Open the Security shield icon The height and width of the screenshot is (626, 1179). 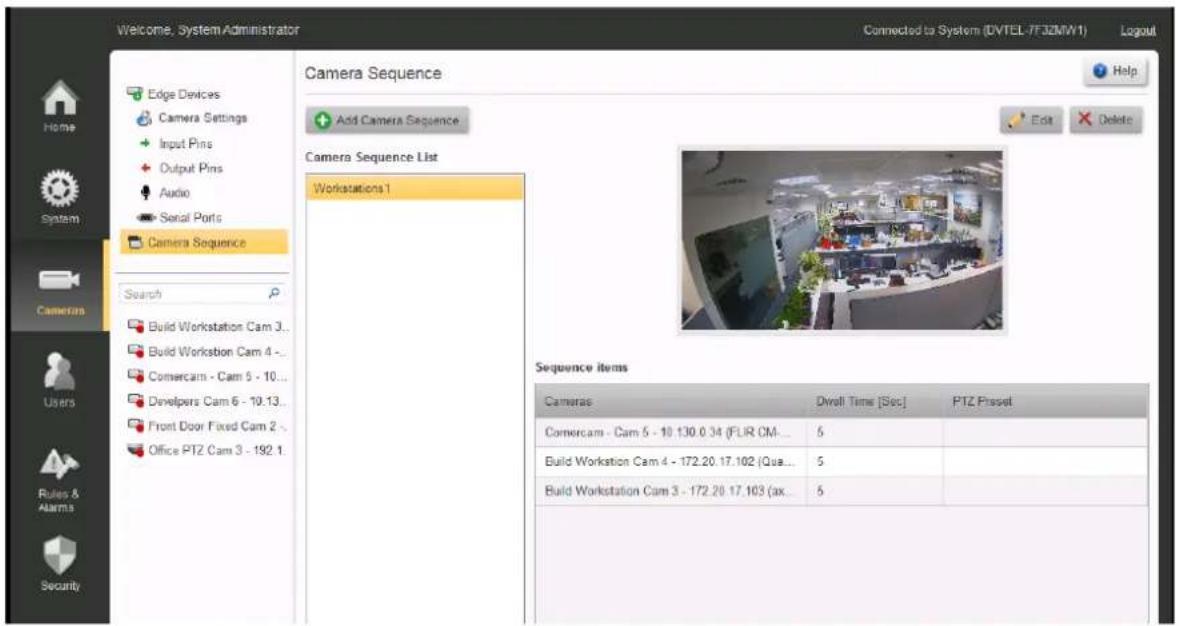[x=58, y=554]
